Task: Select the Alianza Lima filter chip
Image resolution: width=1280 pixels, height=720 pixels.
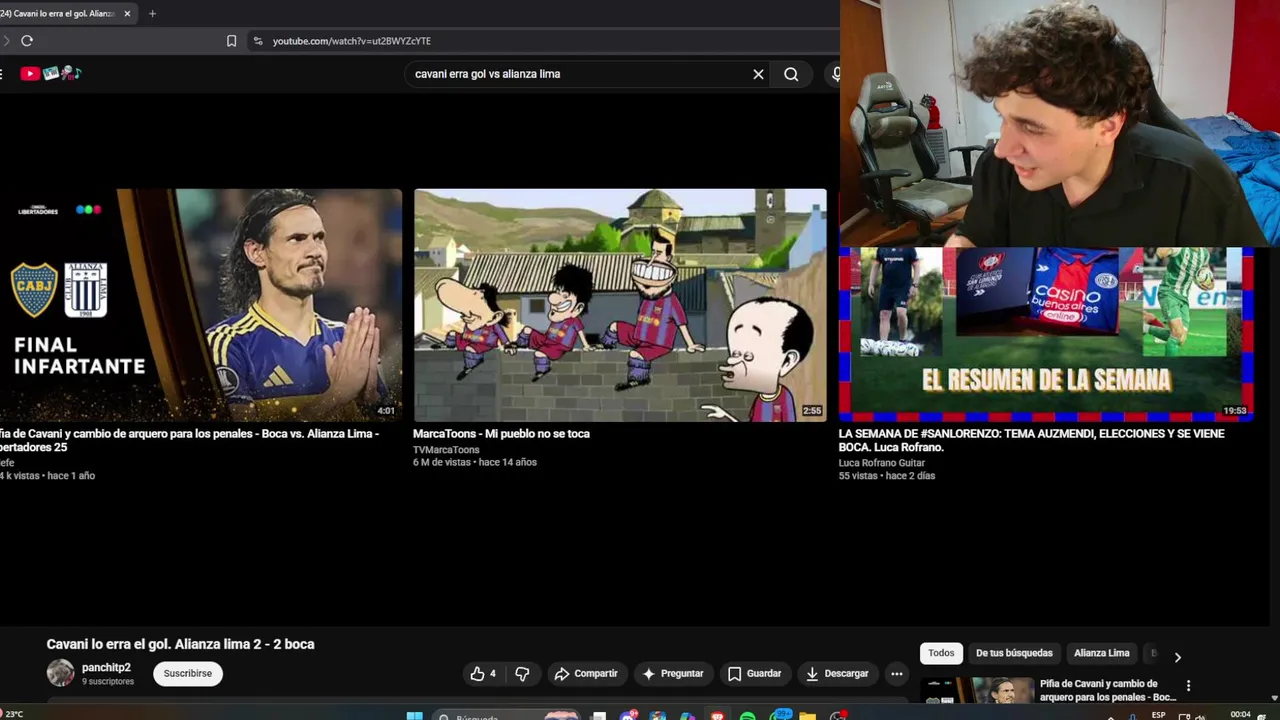Action: tap(1101, 653)
